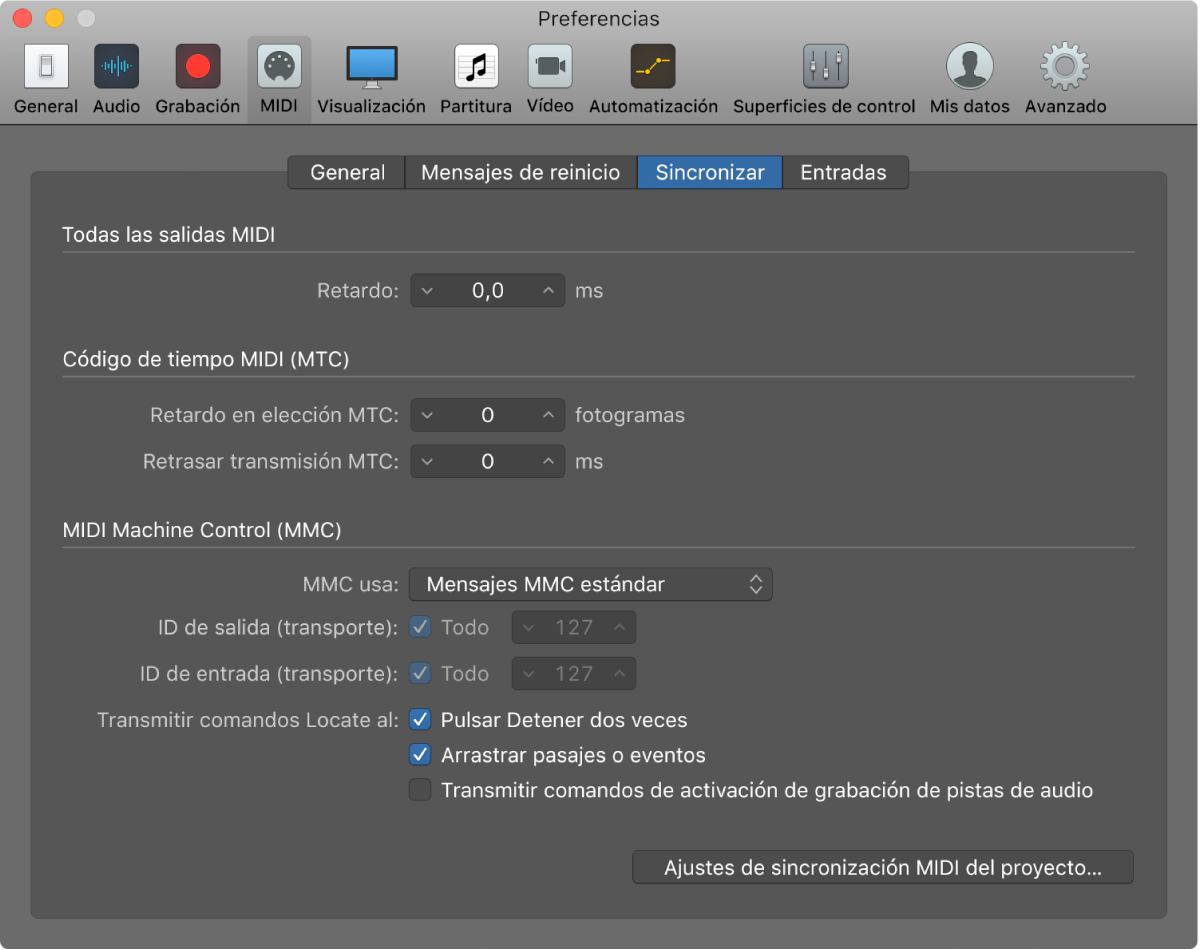Uncheck Arrastrar pasajes o eventos
Screen dimensions: 1200x950
coord(421,755)
